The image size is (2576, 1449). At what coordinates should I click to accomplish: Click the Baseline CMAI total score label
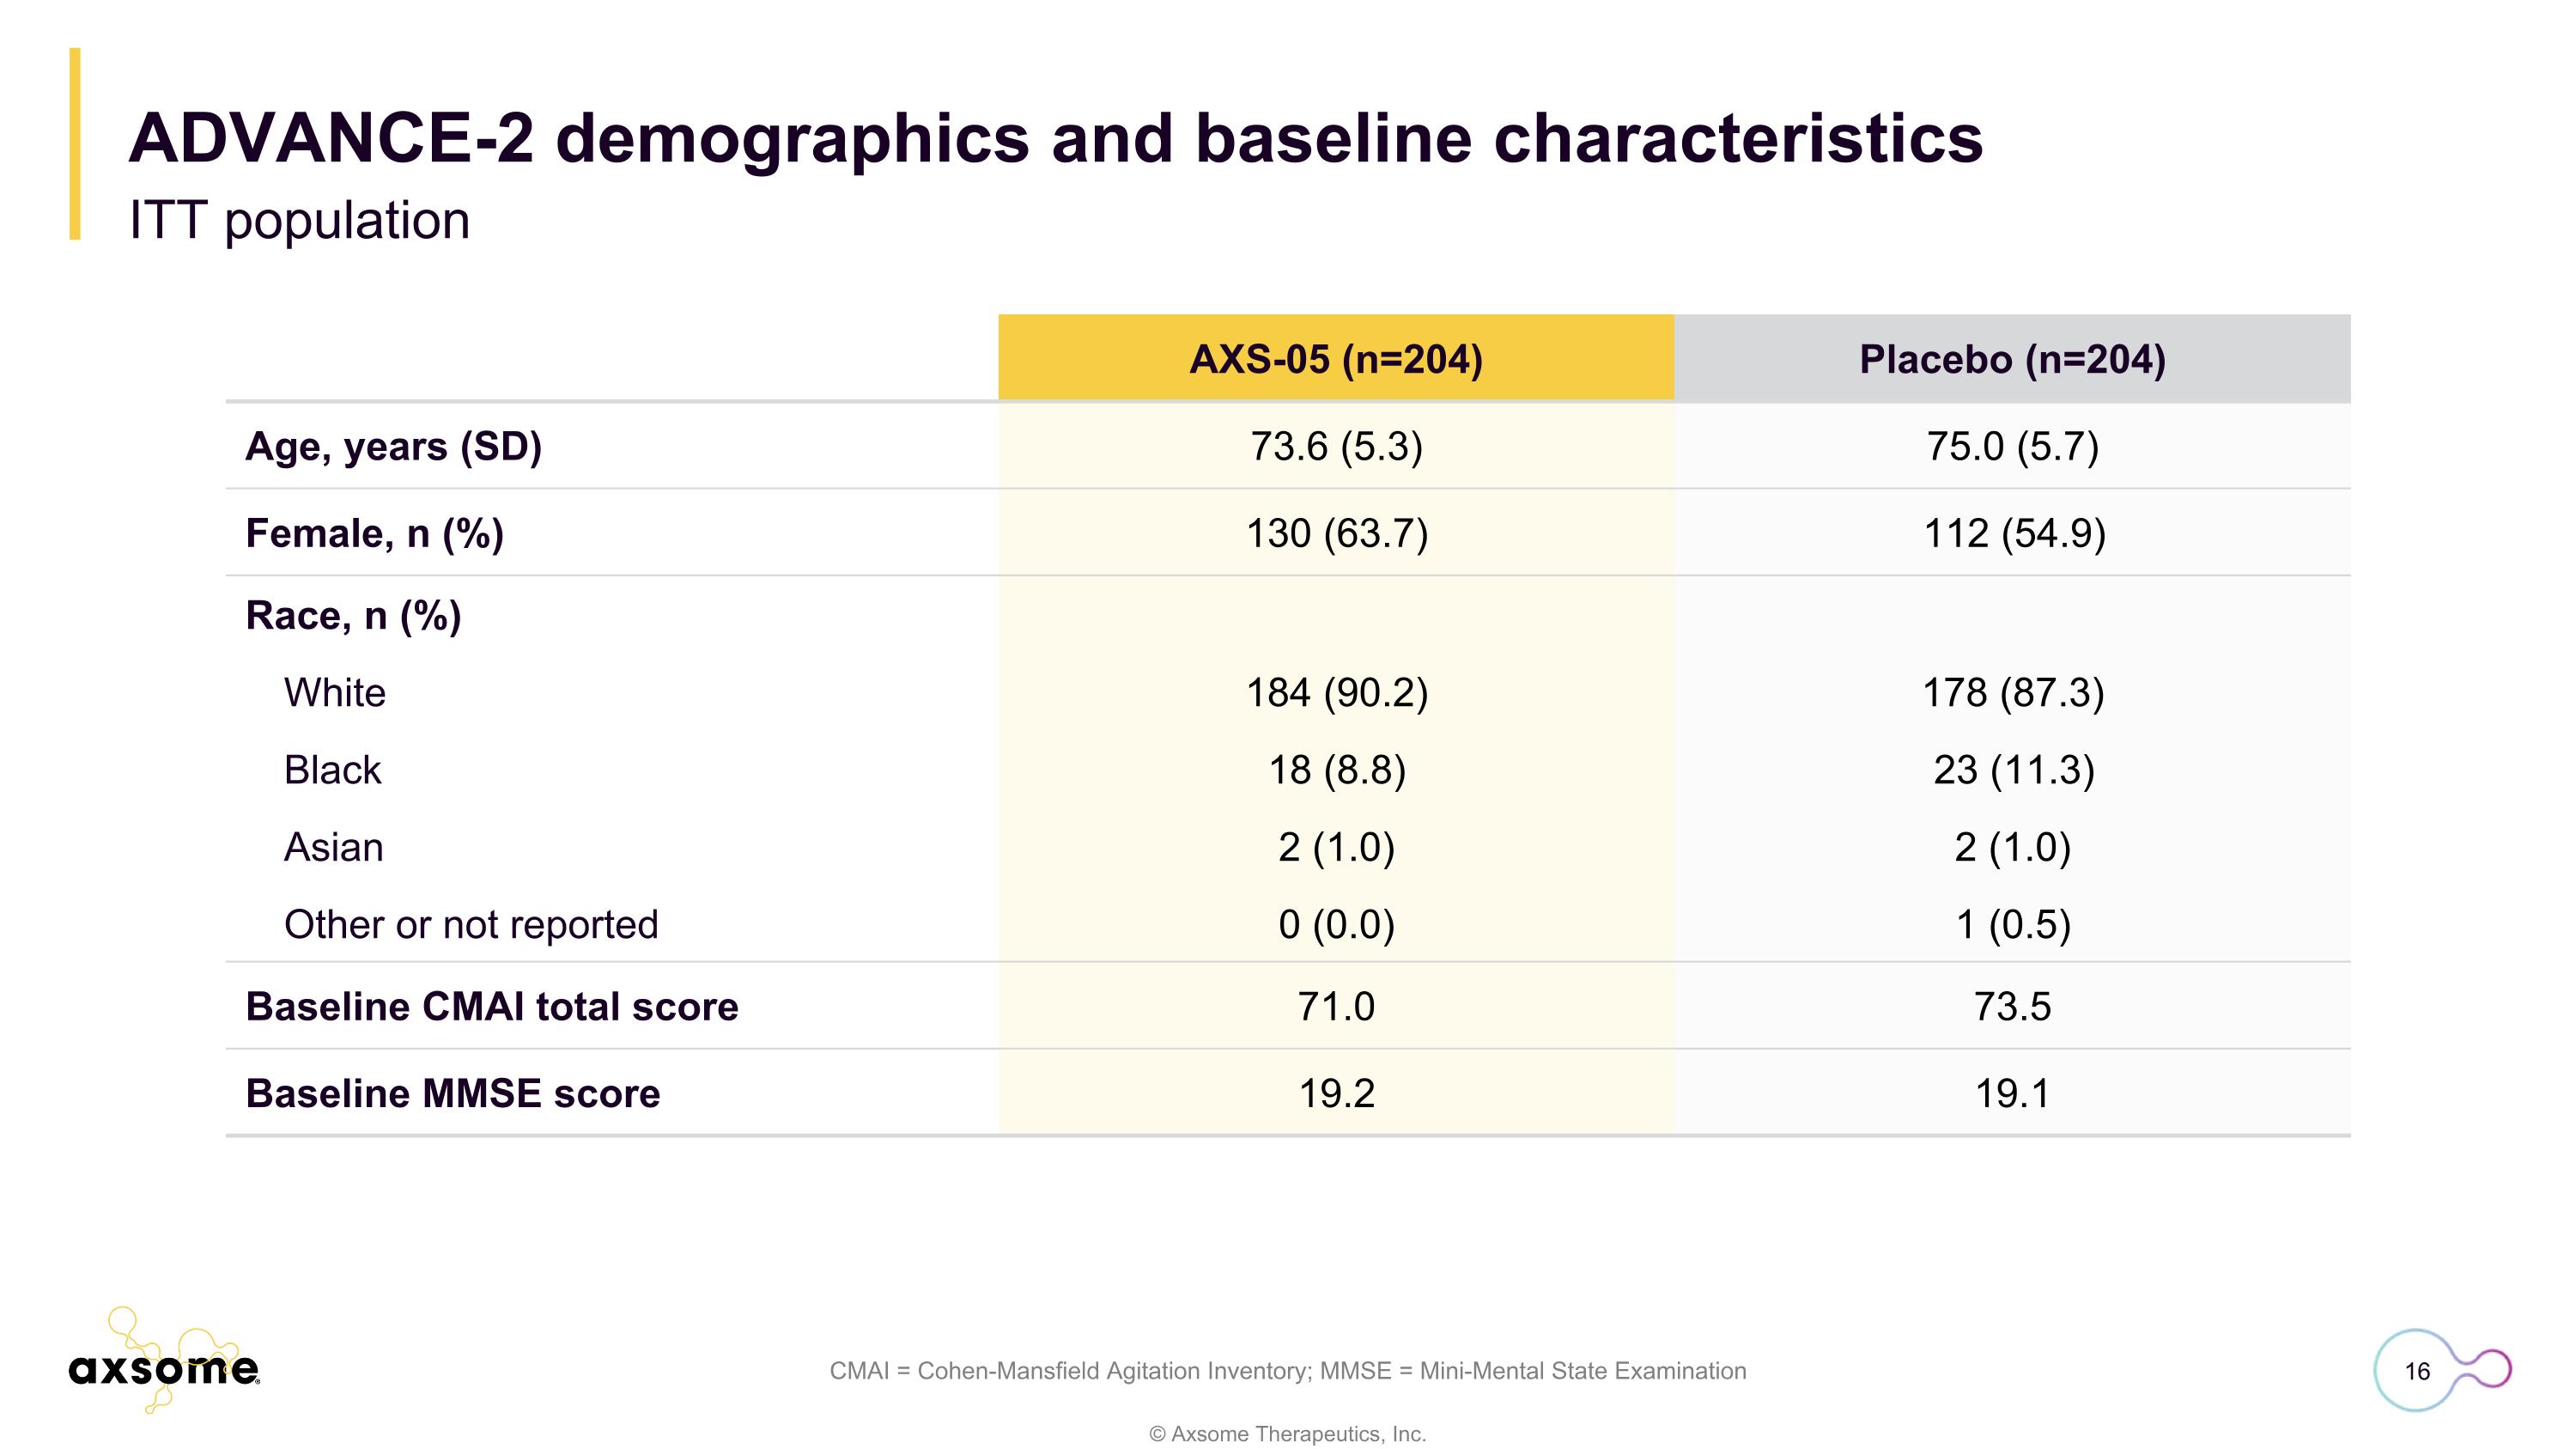[492, 1007]
